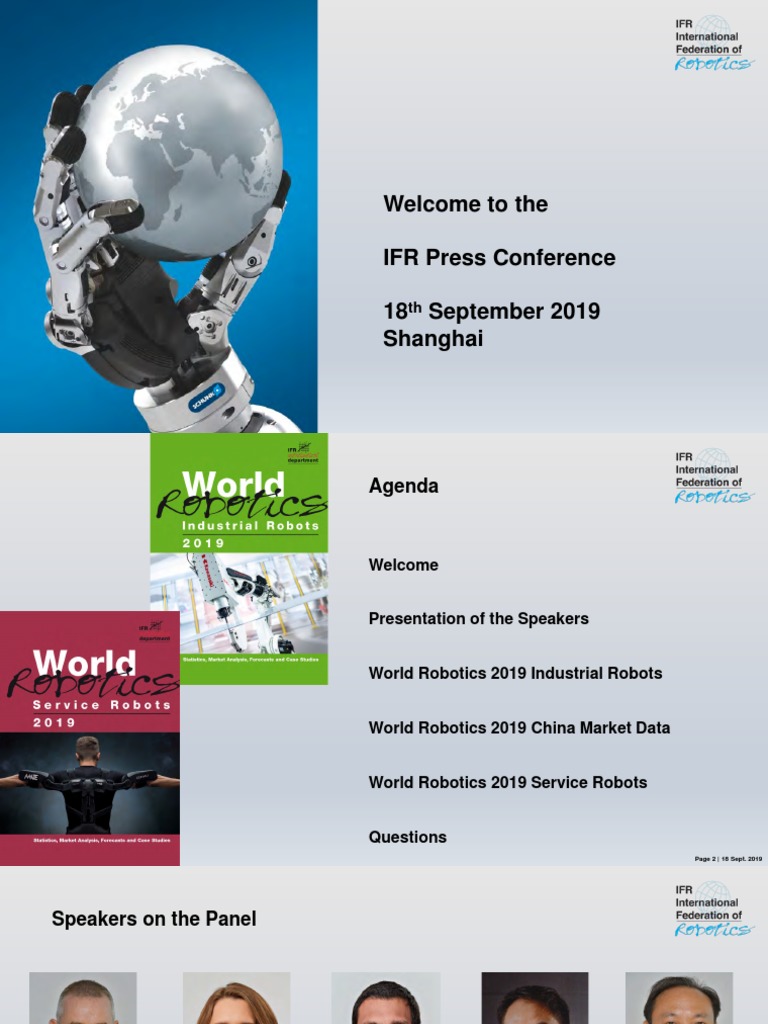
Task: Click 'World Robotics 2019 Industrial Robots' agenda item
Action: tap(515, 673)
